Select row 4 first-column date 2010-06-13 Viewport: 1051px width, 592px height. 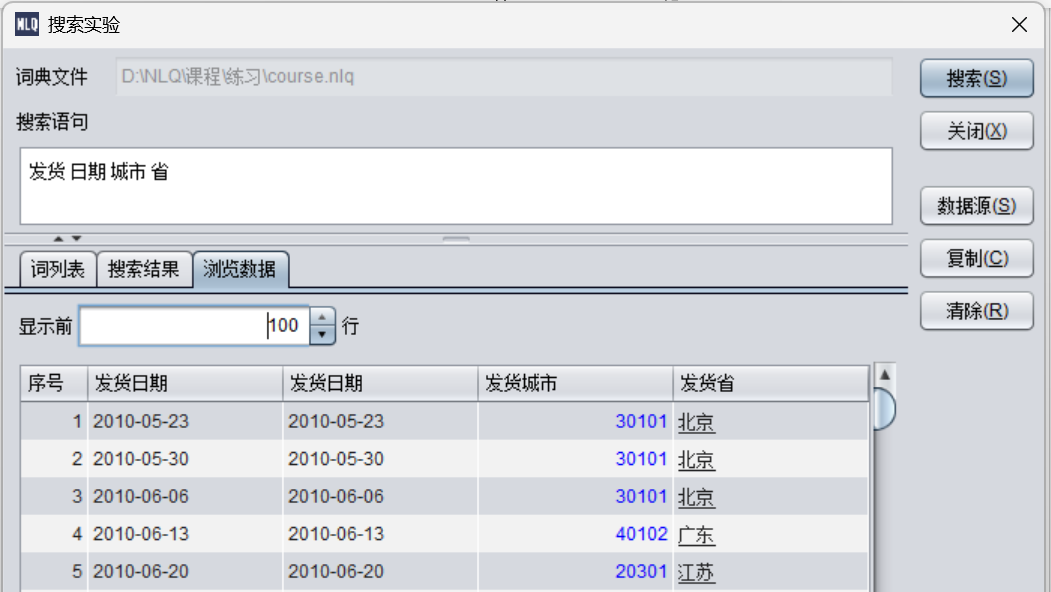click(x=141, y=534)
